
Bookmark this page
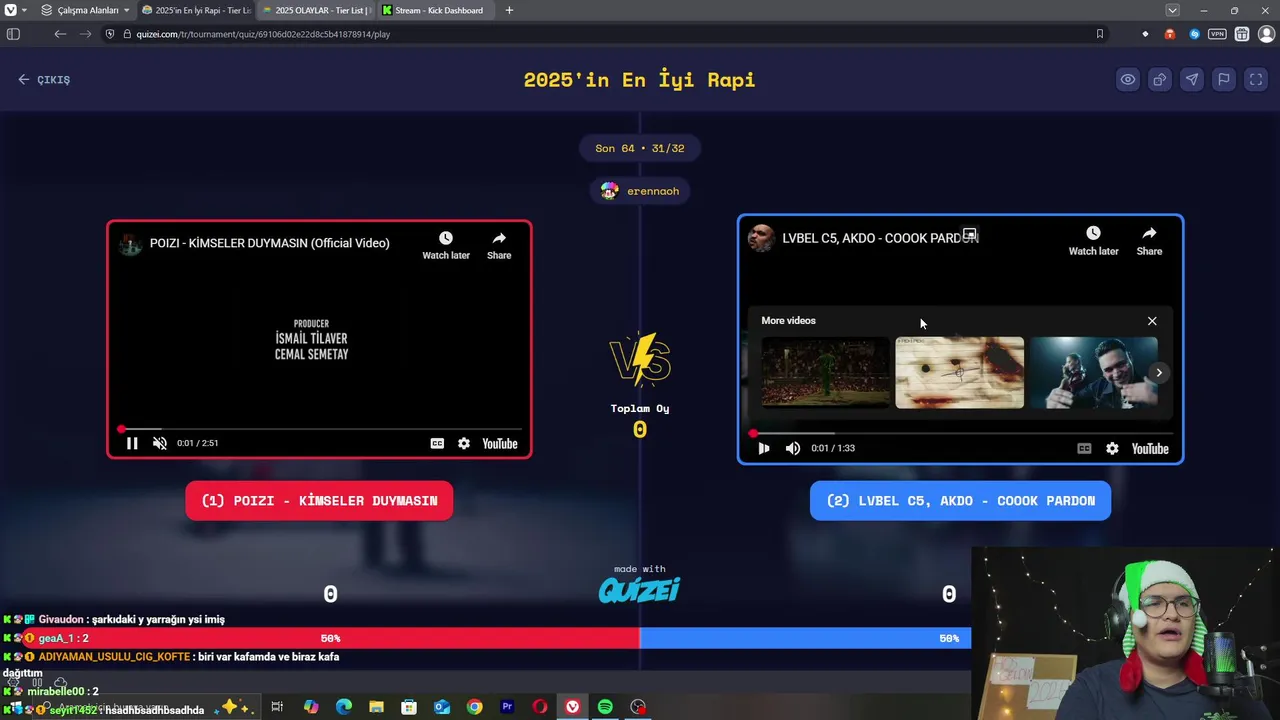tap(1100, 34)
